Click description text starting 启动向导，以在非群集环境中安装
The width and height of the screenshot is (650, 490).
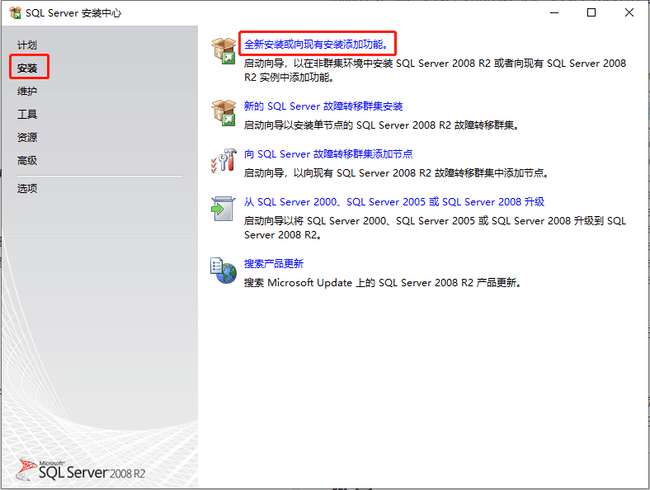(435, 70)
